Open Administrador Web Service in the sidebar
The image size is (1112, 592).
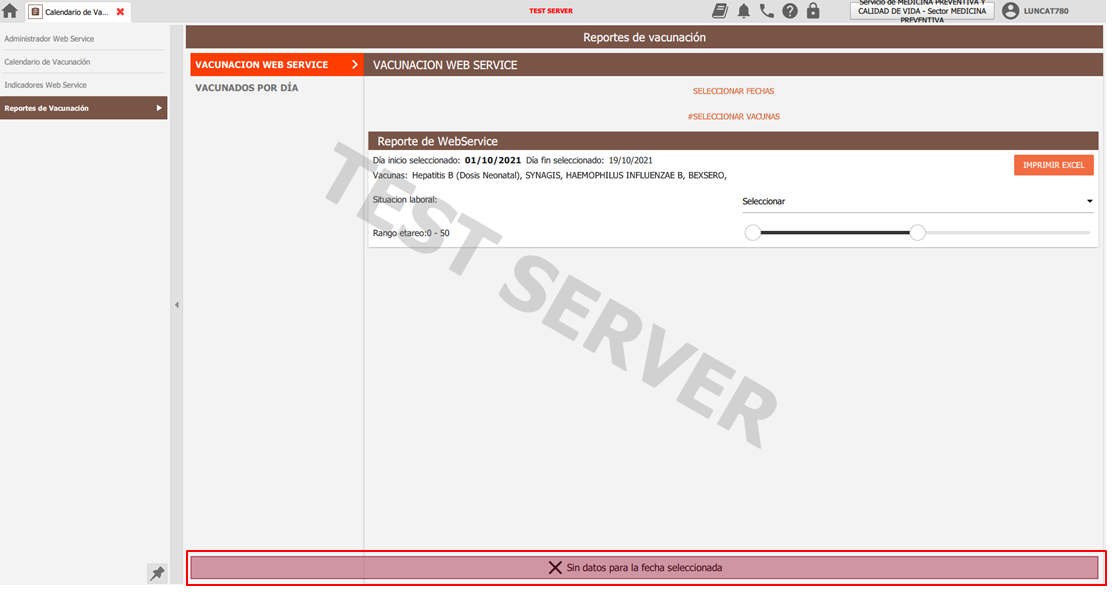pyautogui.click(x=49, y=39)
